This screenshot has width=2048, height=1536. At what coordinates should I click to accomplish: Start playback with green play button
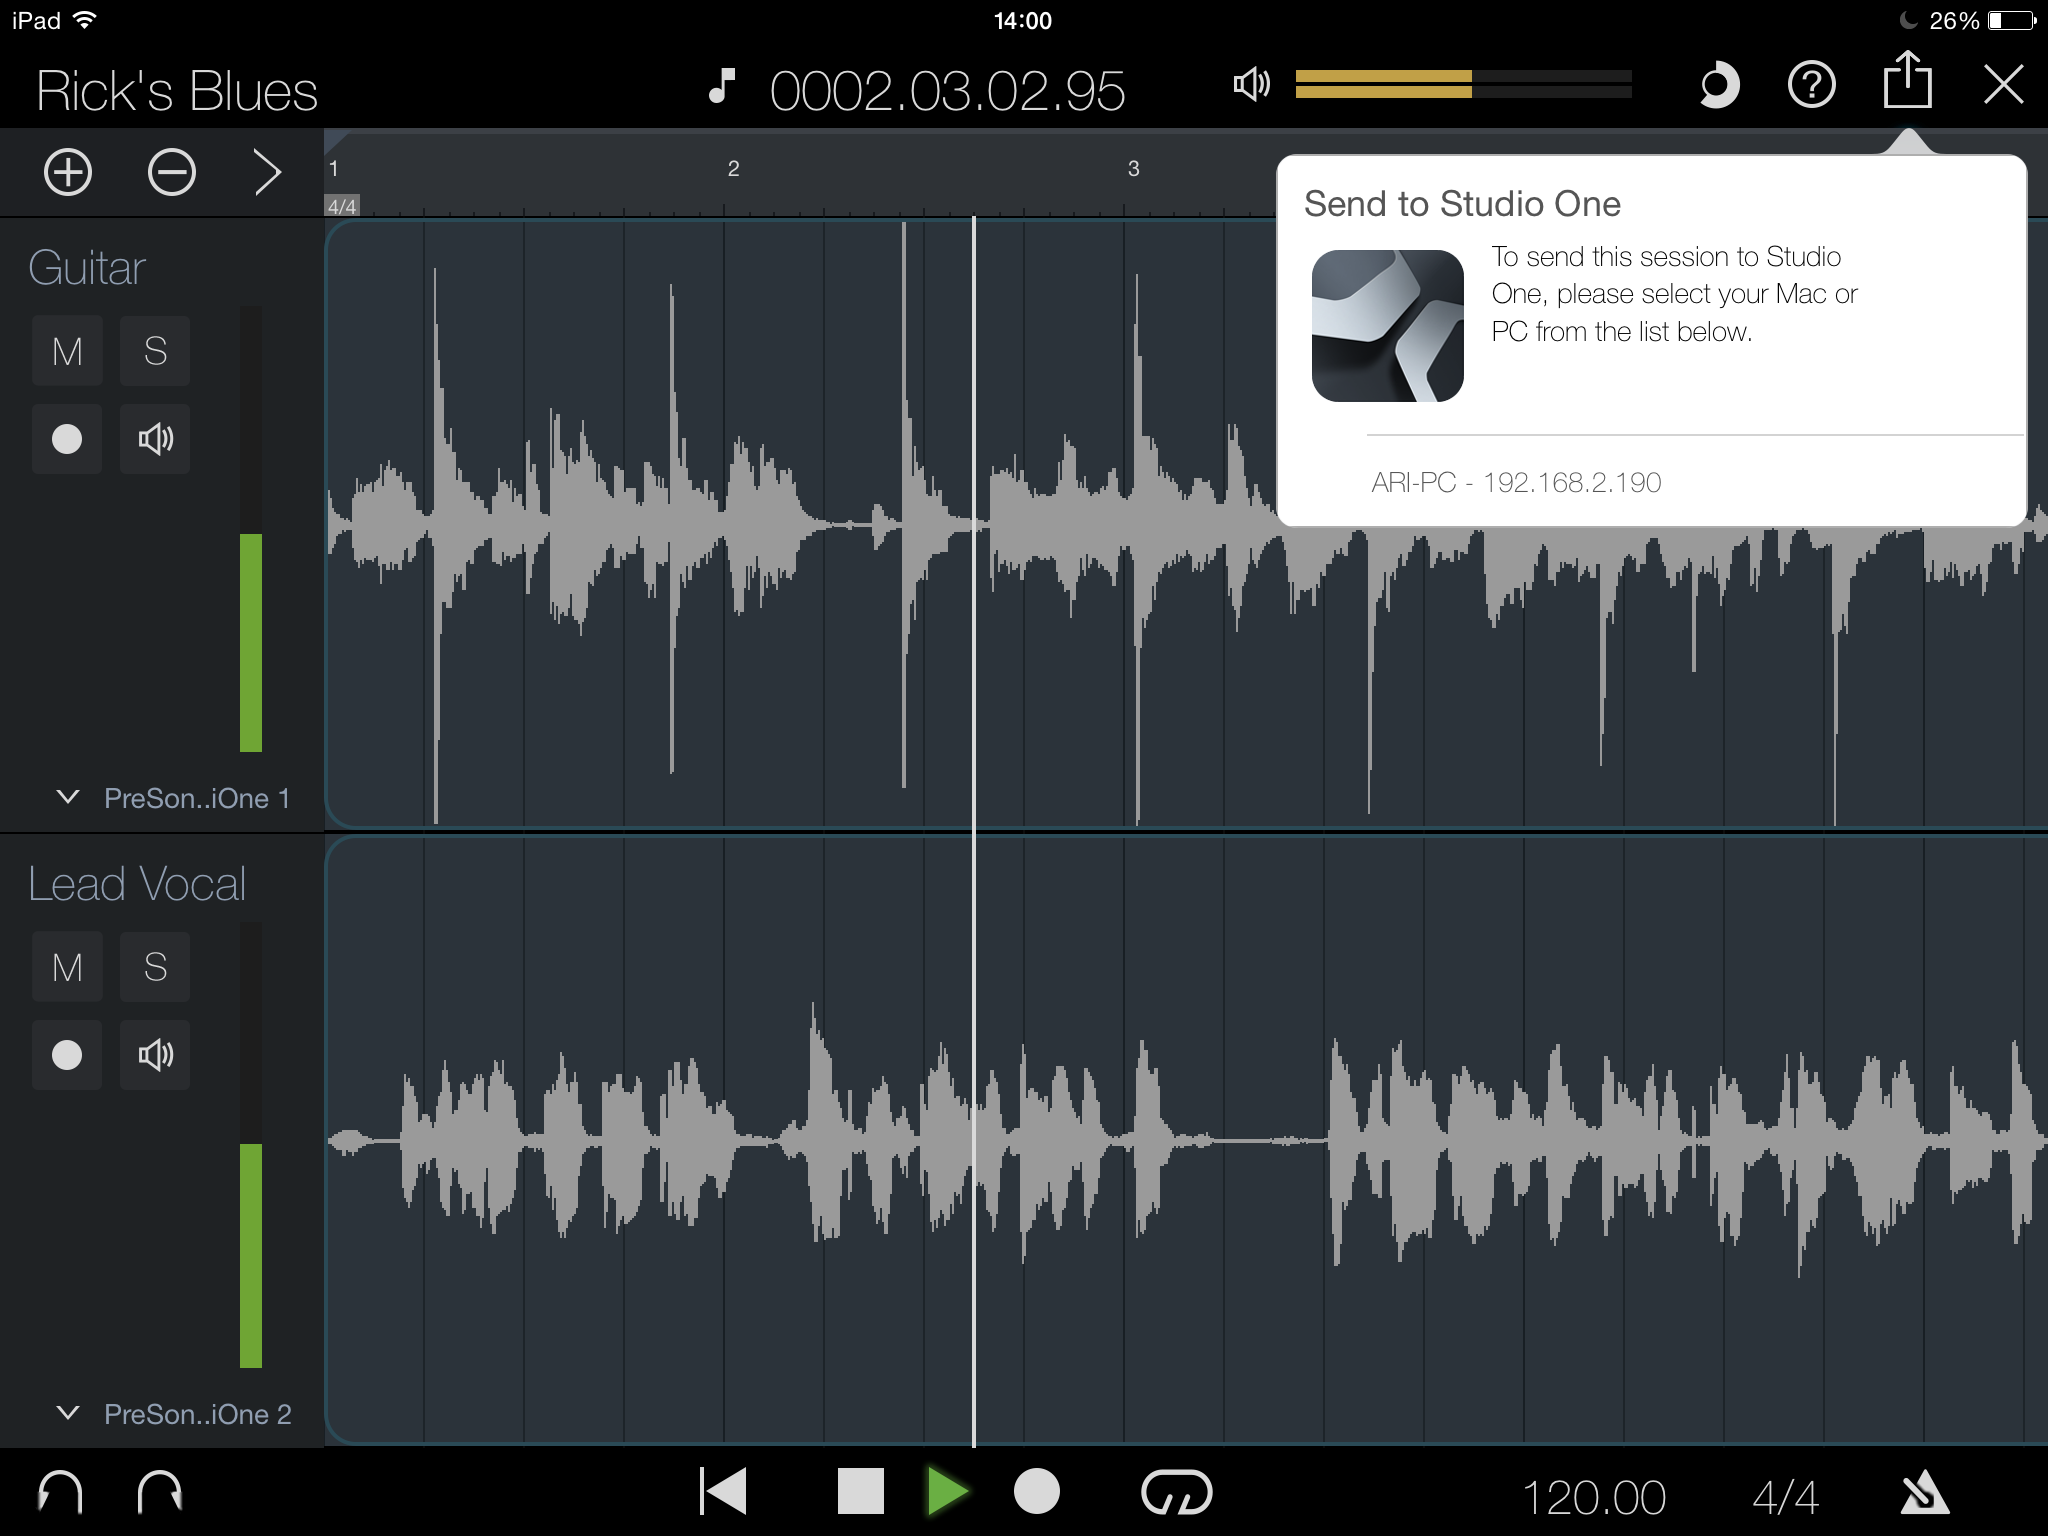point(947,1492)
